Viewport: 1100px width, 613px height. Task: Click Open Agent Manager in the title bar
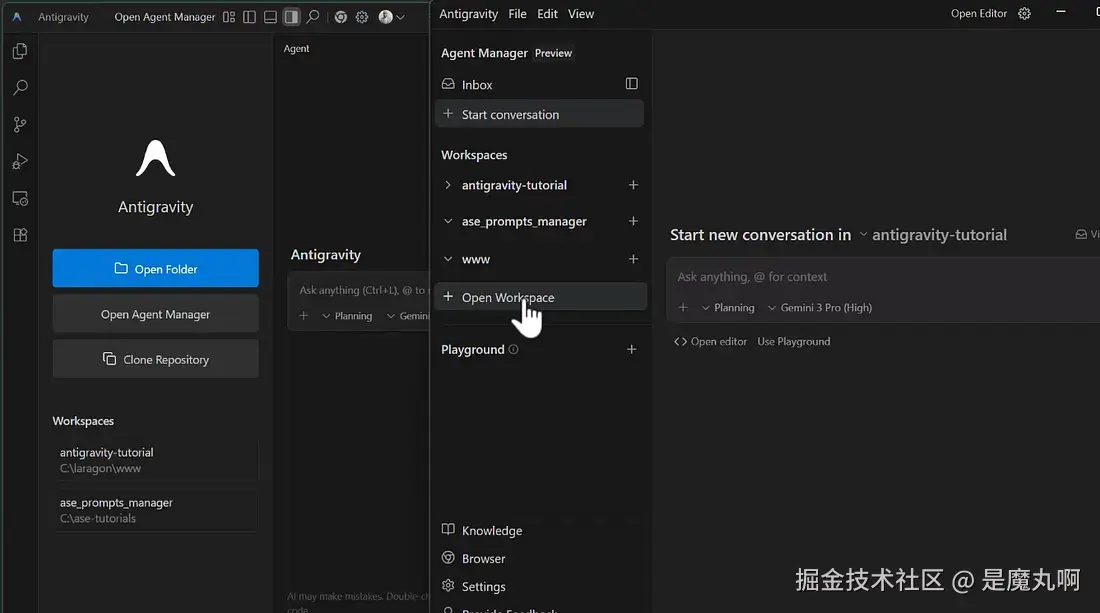point(165,17)
